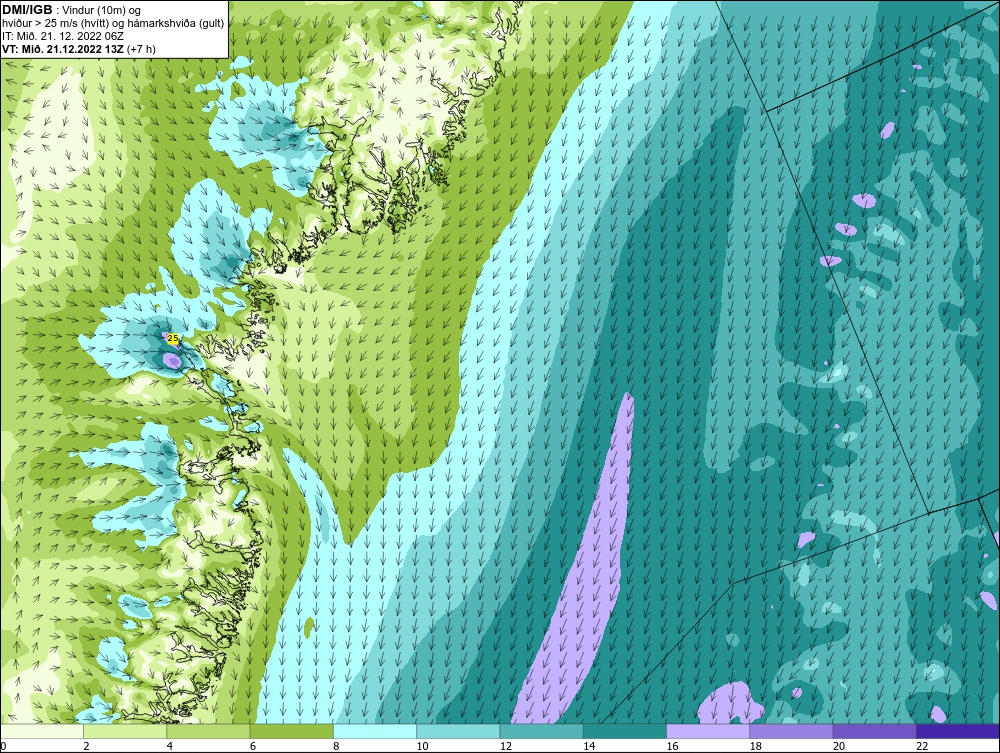Click the VT: Mið. 21.12.2022 13Z line
This screenshot has height=753, width=1000.
coord(78,49)
